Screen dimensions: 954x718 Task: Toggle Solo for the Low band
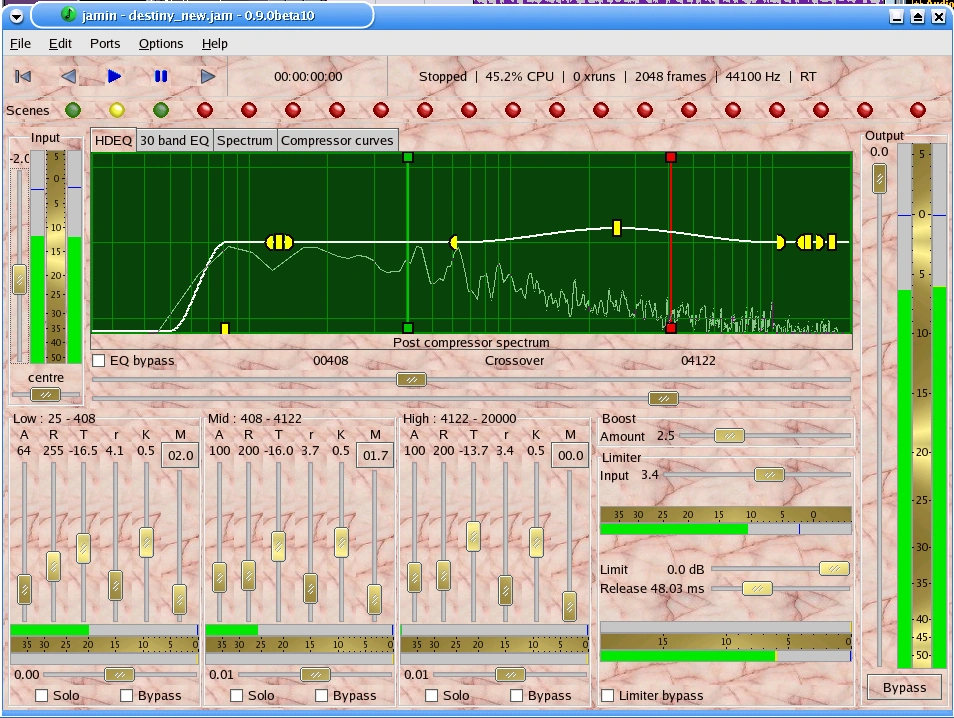[41, 695]
